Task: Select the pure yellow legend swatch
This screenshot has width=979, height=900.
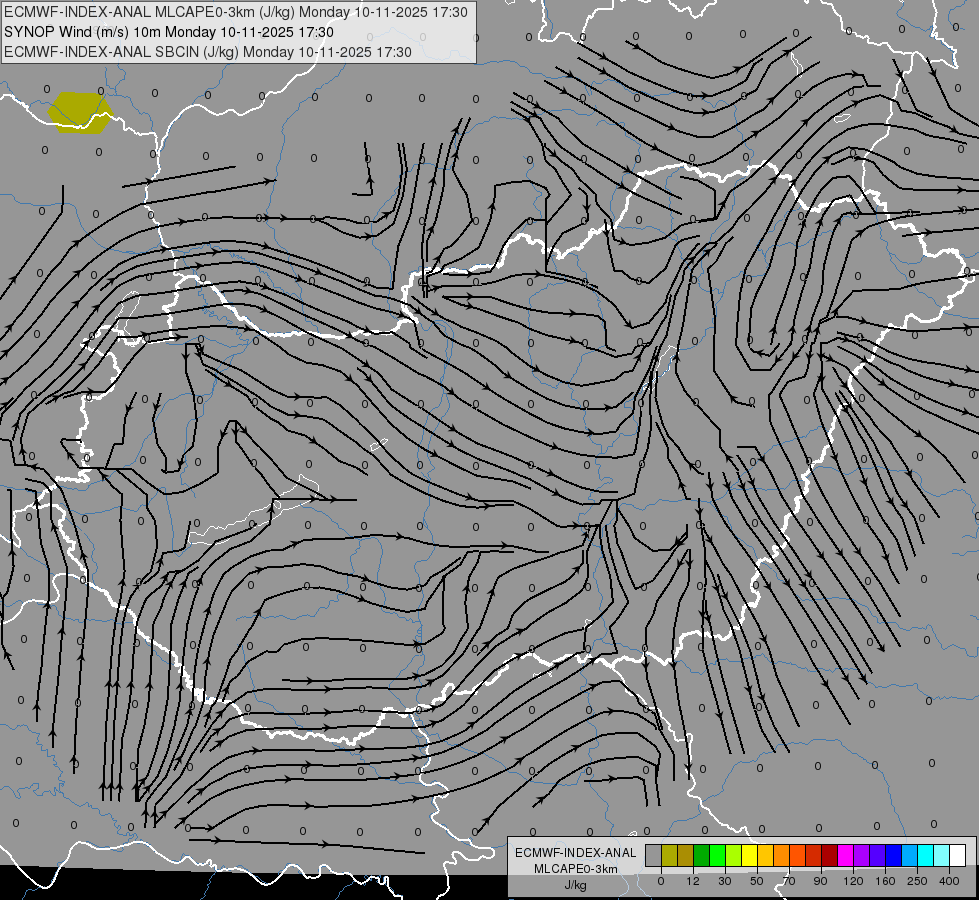Action: pos(749,855)
